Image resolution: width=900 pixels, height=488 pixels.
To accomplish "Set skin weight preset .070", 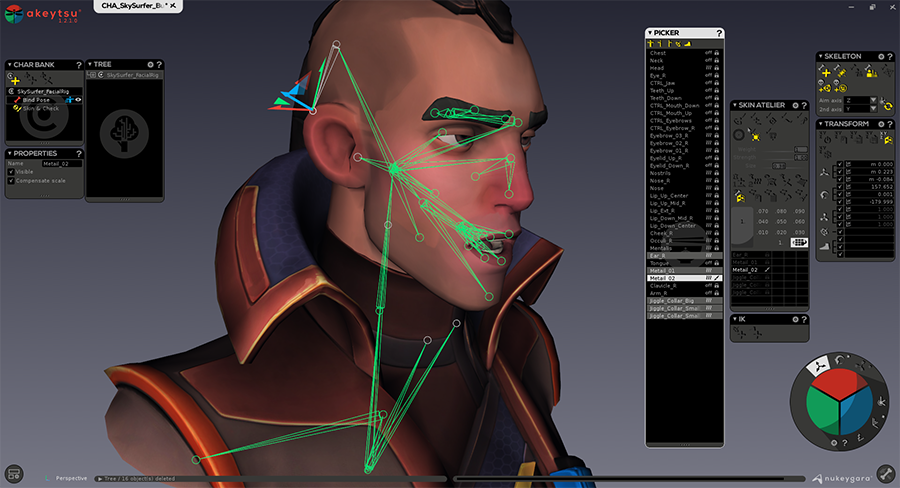I will click(762, 211).
